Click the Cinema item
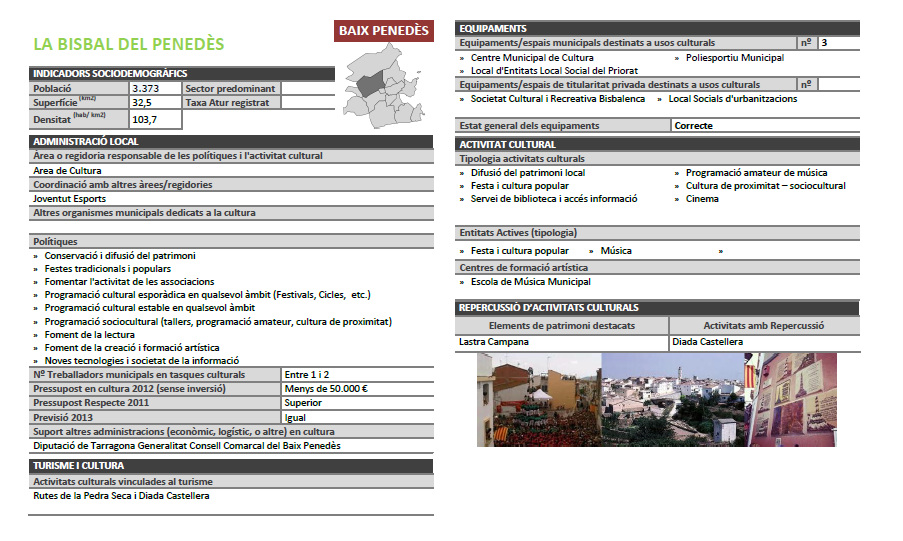 click(x=702, y=199)
